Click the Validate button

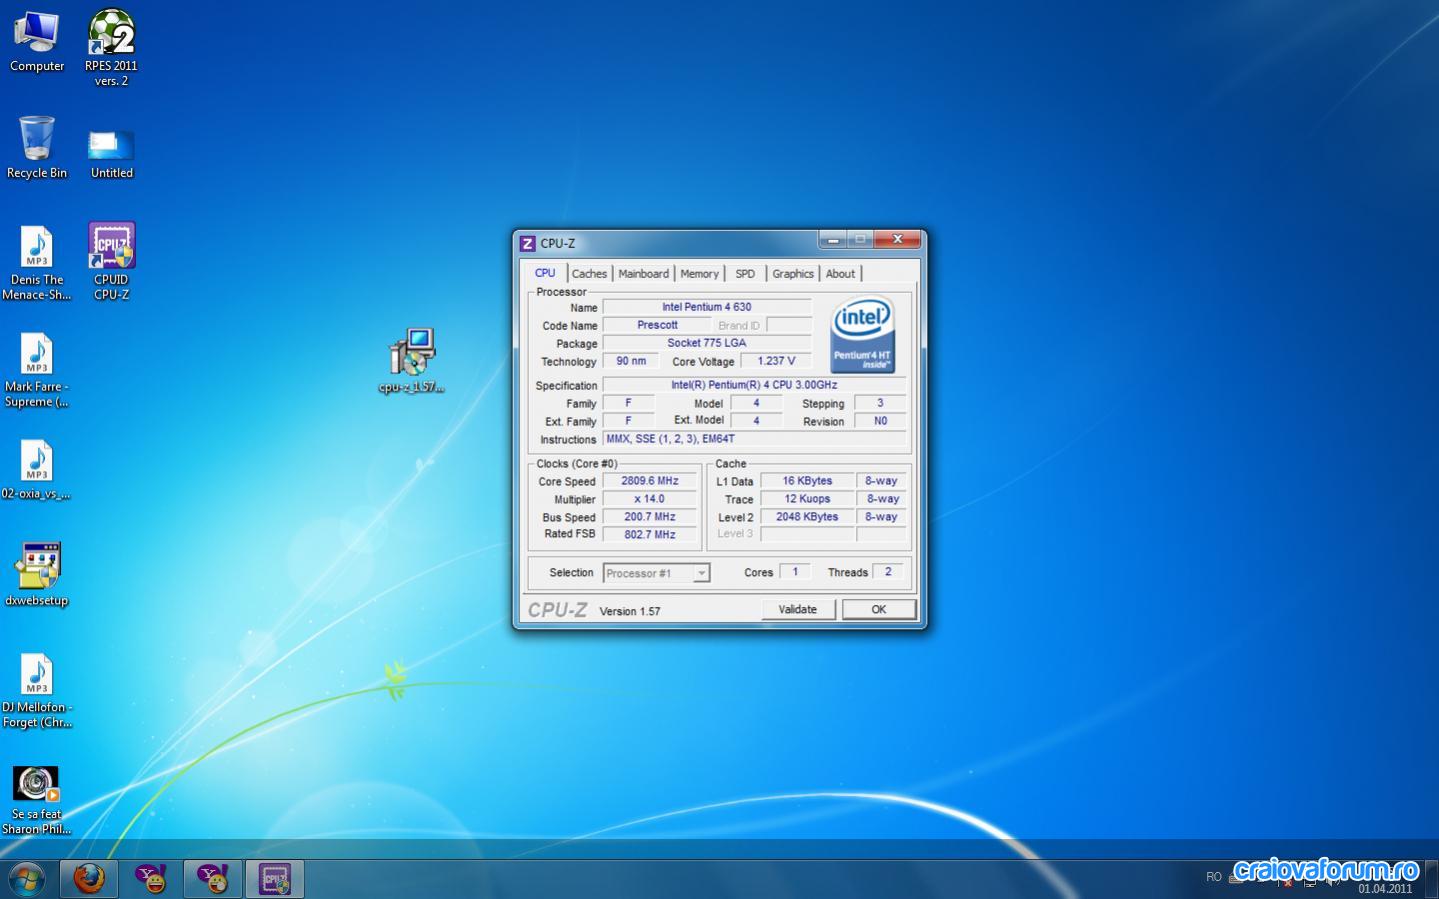click(798, 610)
